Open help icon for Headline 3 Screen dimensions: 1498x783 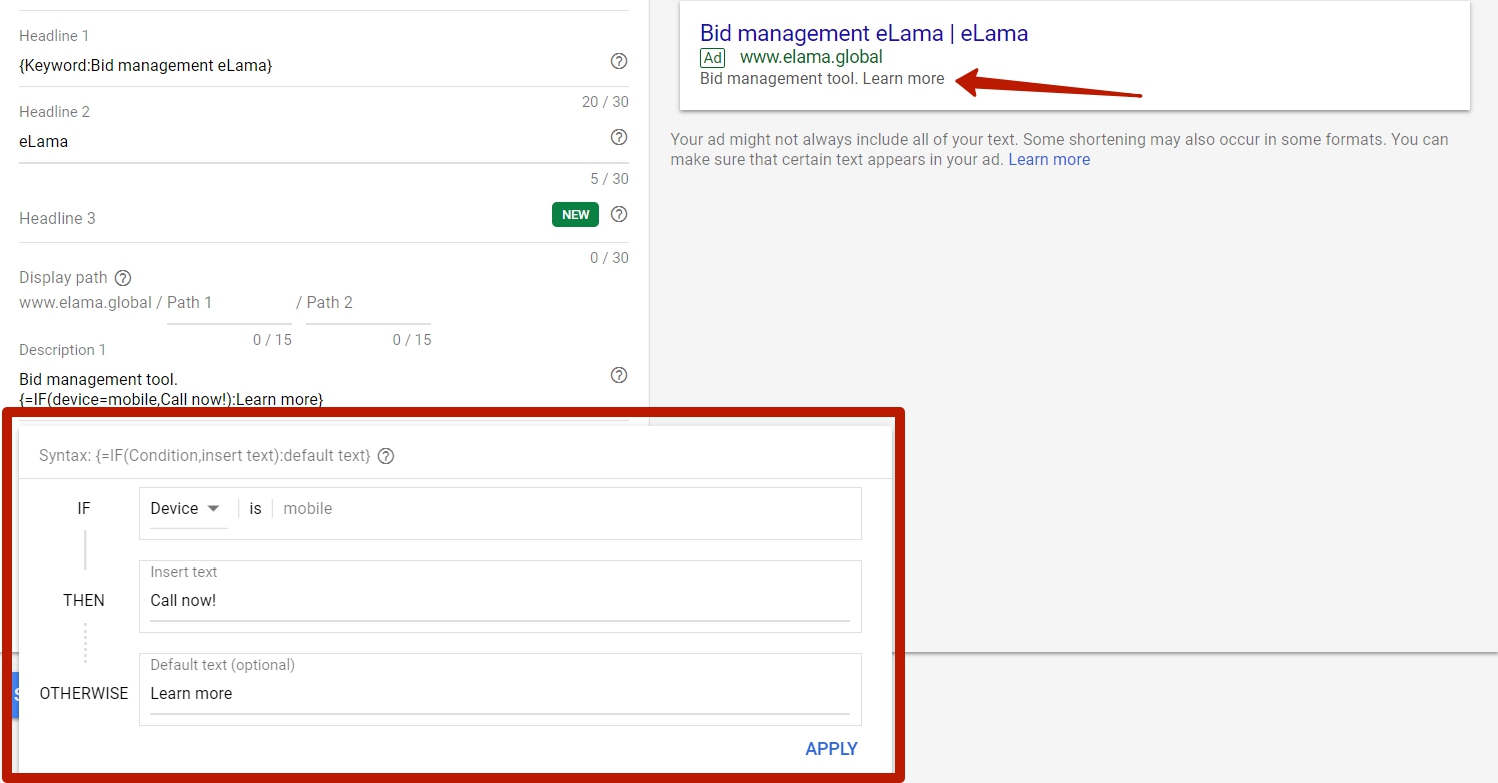coord(619,214)
